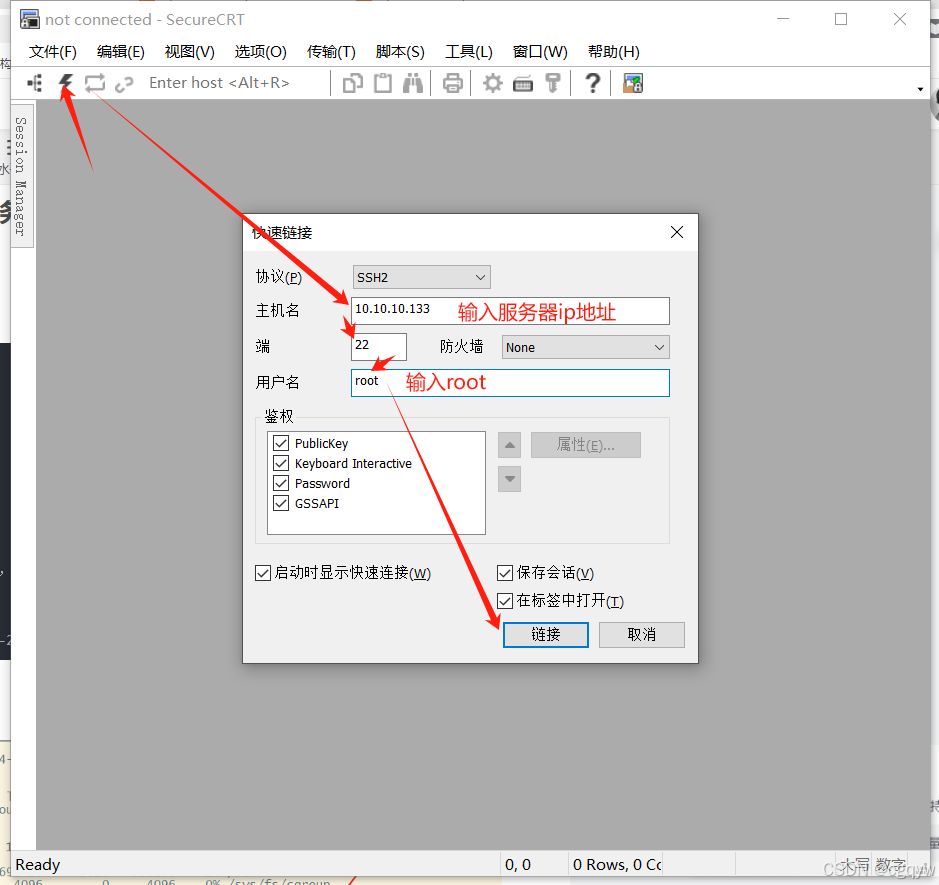Click the Public Key Assistant key icon

coord(553,83)
